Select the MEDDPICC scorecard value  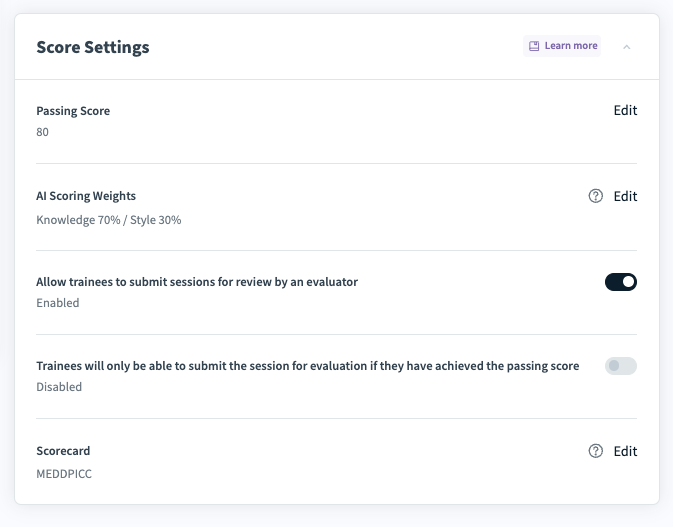coord(64,472)
